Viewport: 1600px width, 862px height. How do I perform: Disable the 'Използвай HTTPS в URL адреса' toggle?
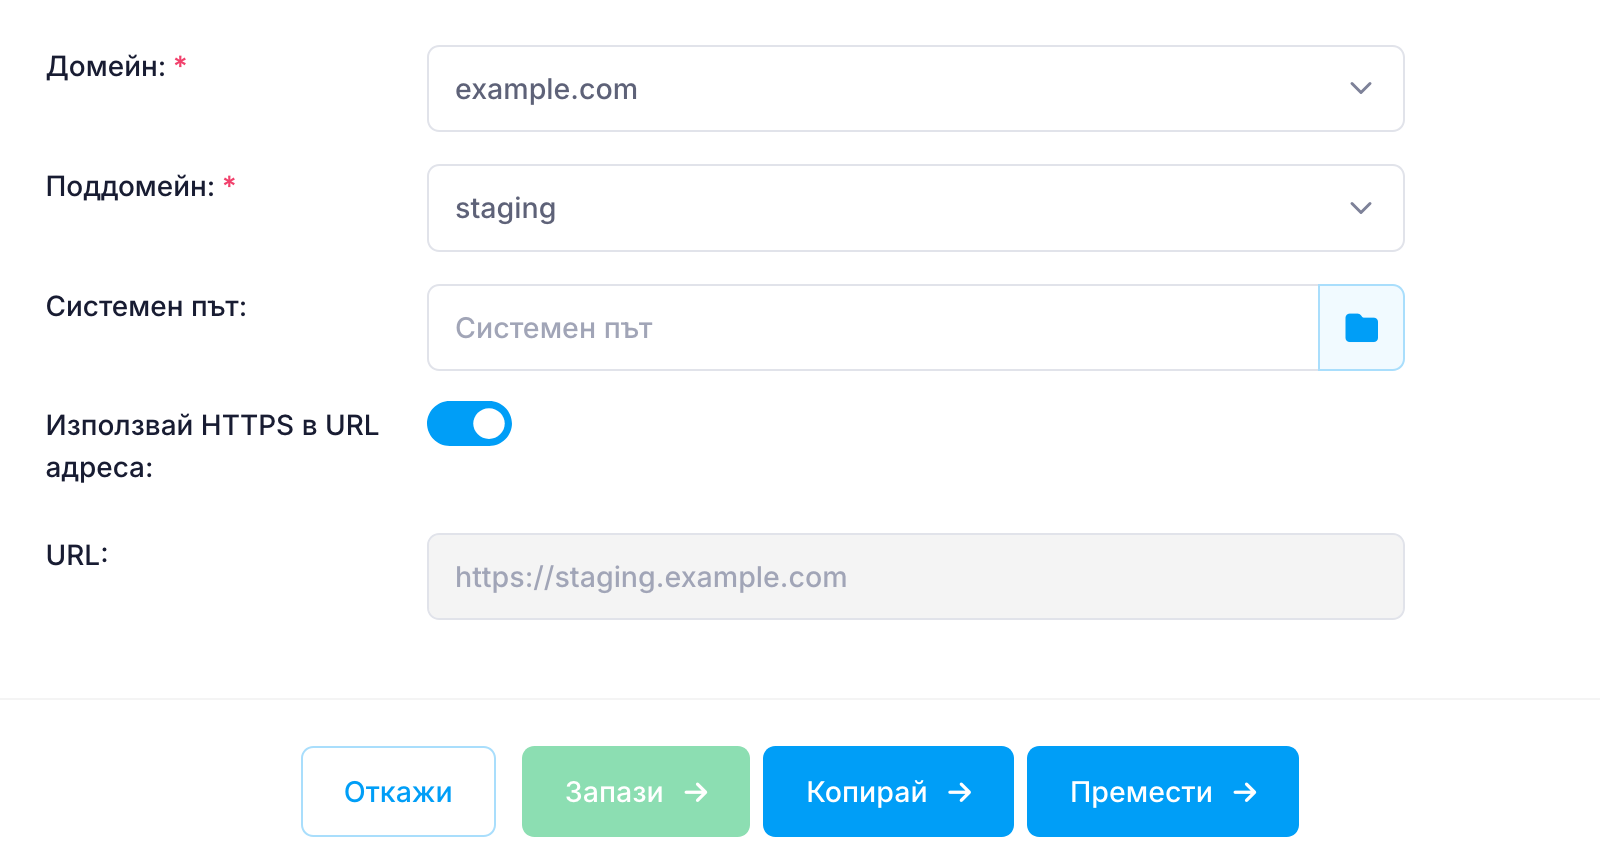coord(469,423)
